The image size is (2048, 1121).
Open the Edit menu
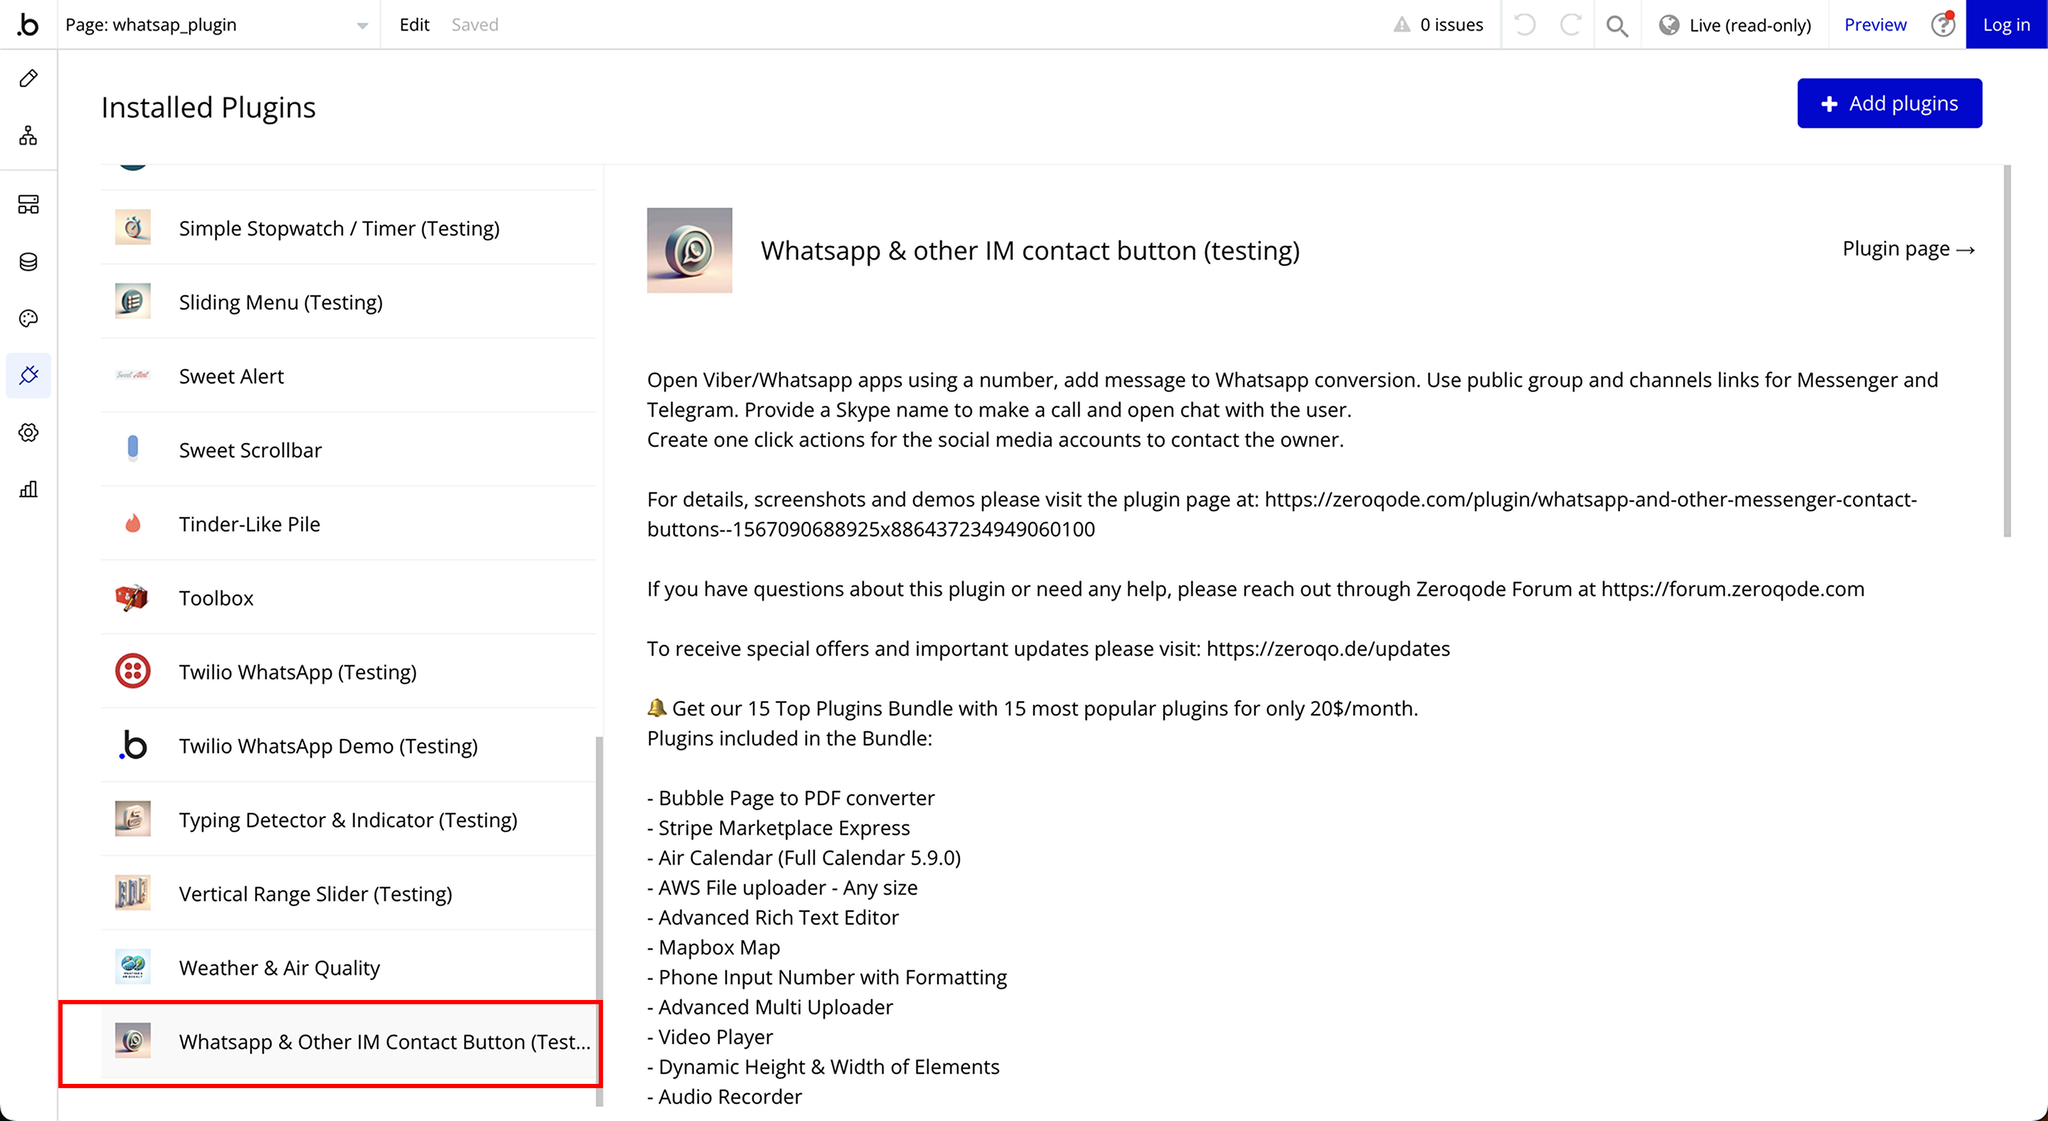[414, 25]
